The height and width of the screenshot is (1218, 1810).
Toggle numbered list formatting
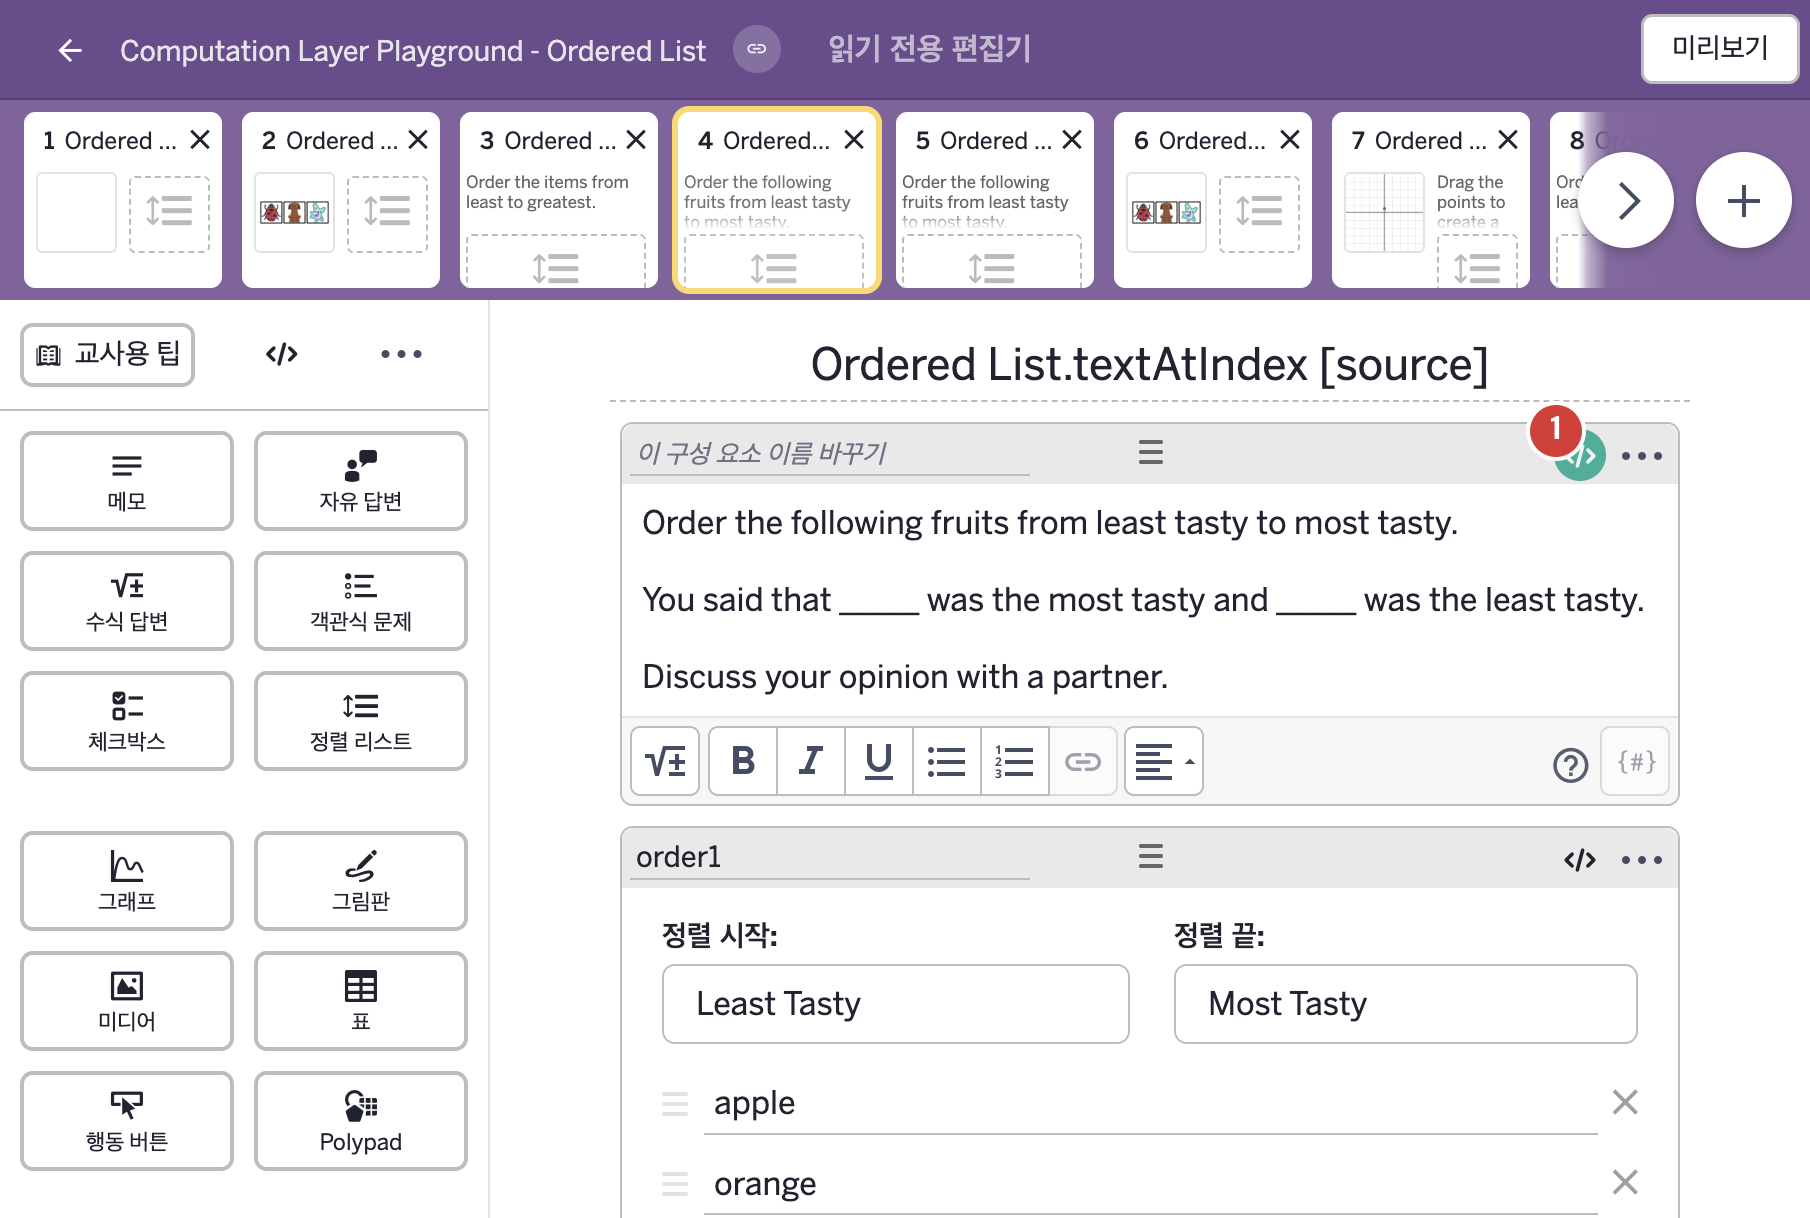(x=1015, y=761)
